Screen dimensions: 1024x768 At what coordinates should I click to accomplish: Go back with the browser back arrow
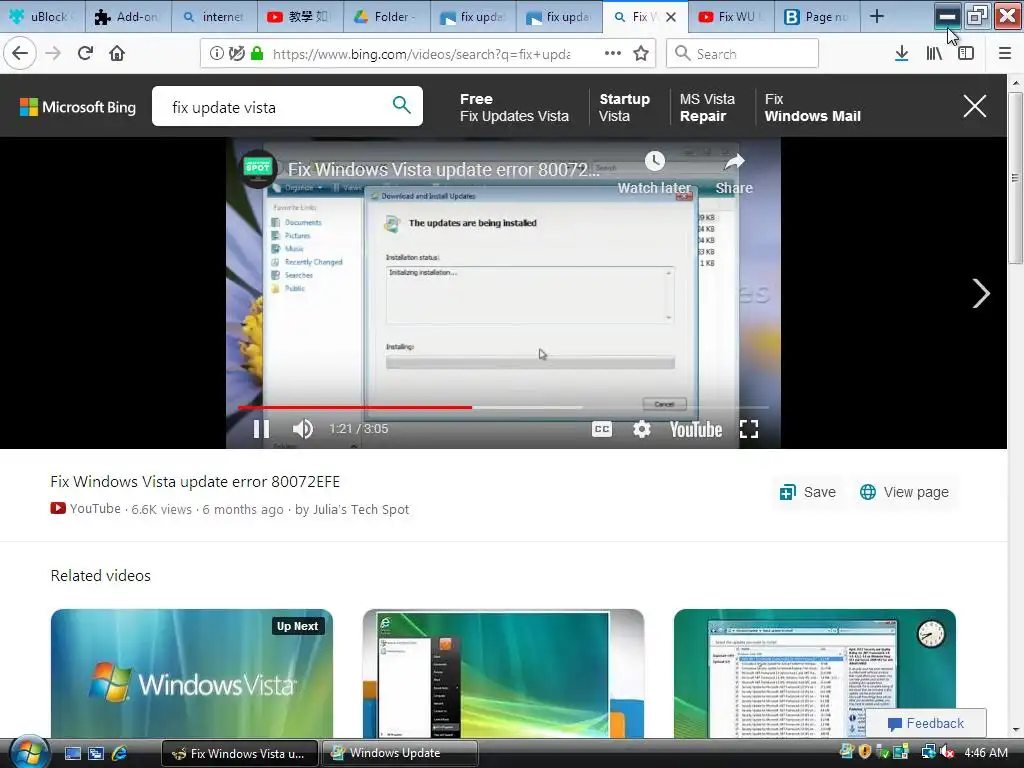point(20,53)
